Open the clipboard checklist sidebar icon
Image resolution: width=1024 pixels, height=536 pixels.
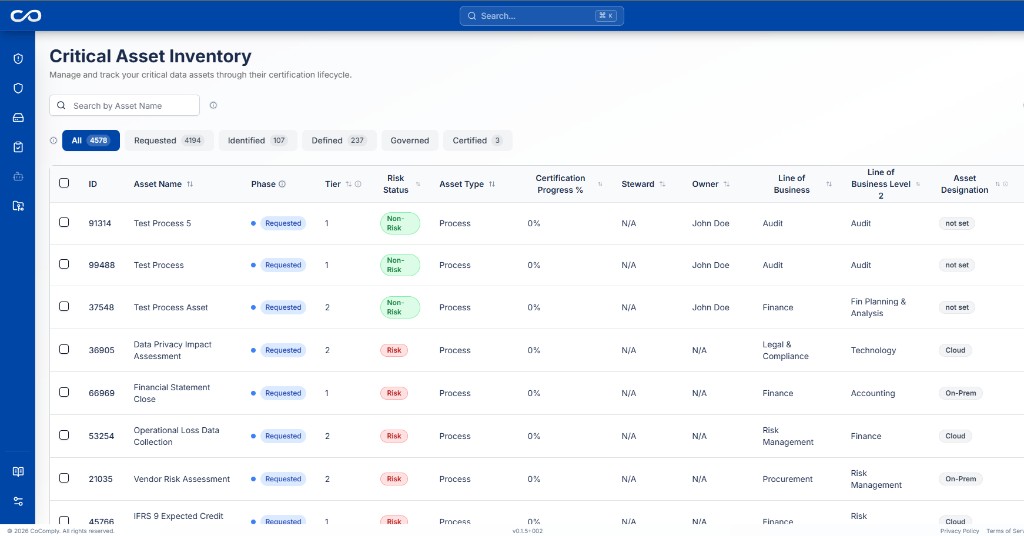tap(18, 147)
